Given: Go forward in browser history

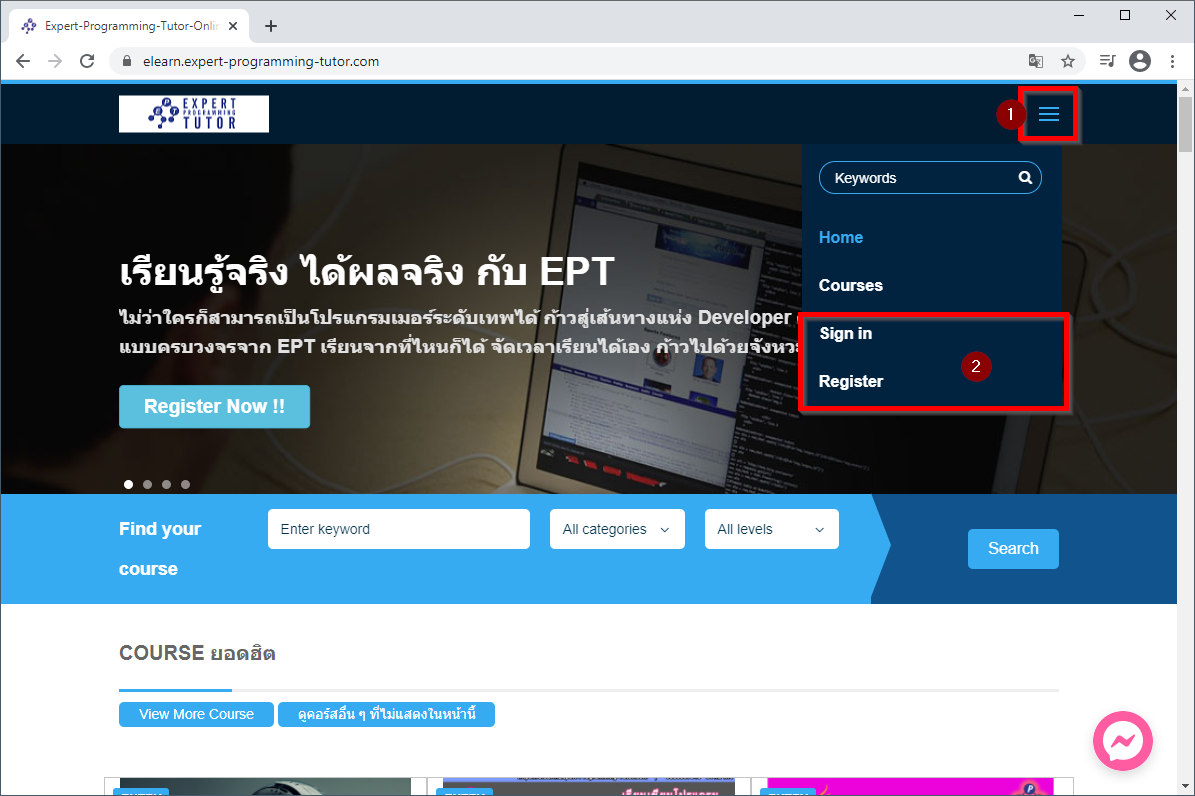Looking at the screenshot, I should 55,61.
